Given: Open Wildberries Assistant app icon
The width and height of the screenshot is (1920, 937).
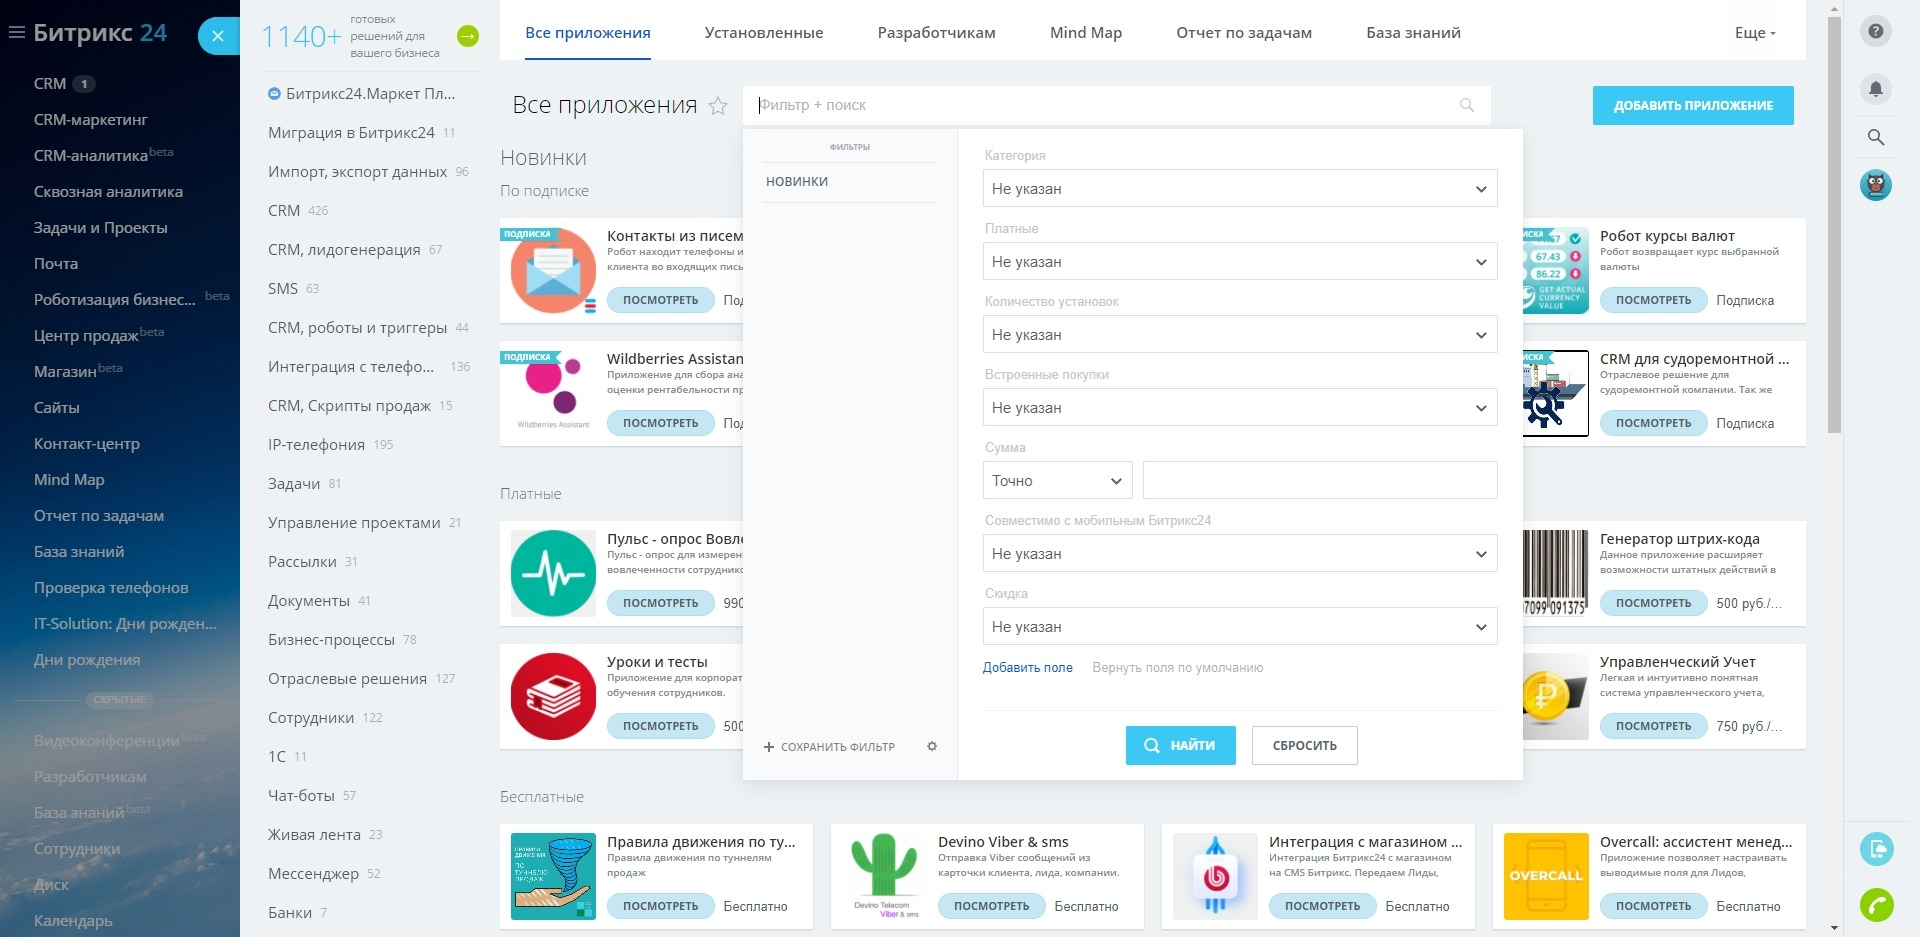Looking at the screenshot, I should pyautogui.click(x=553, y=393).
